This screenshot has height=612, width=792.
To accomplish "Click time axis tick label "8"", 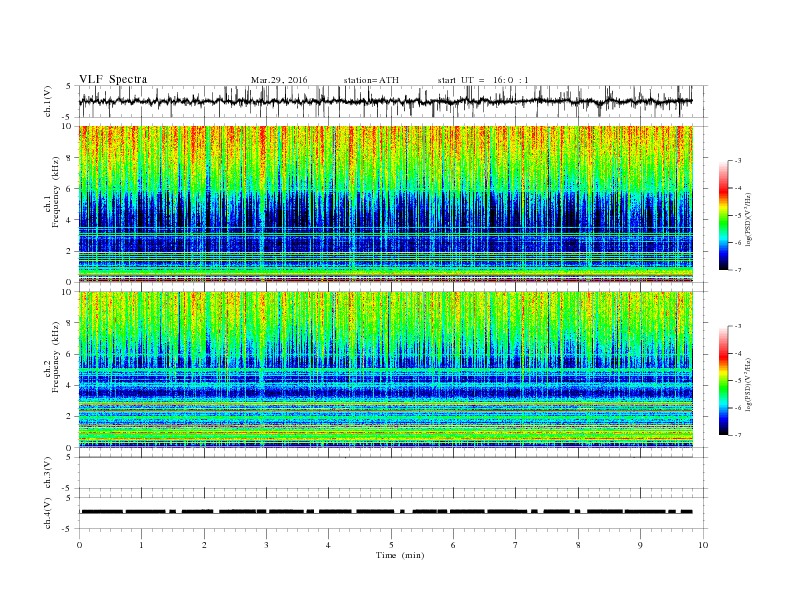I will pyautogui.click(x=578, y=545).
